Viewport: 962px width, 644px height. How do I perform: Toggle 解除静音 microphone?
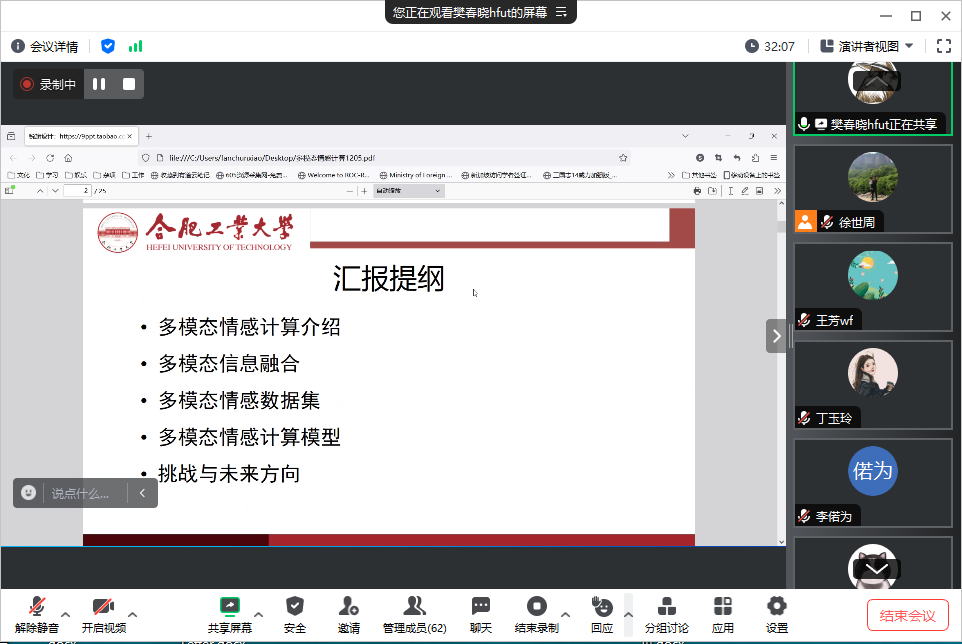click(37, 606)
